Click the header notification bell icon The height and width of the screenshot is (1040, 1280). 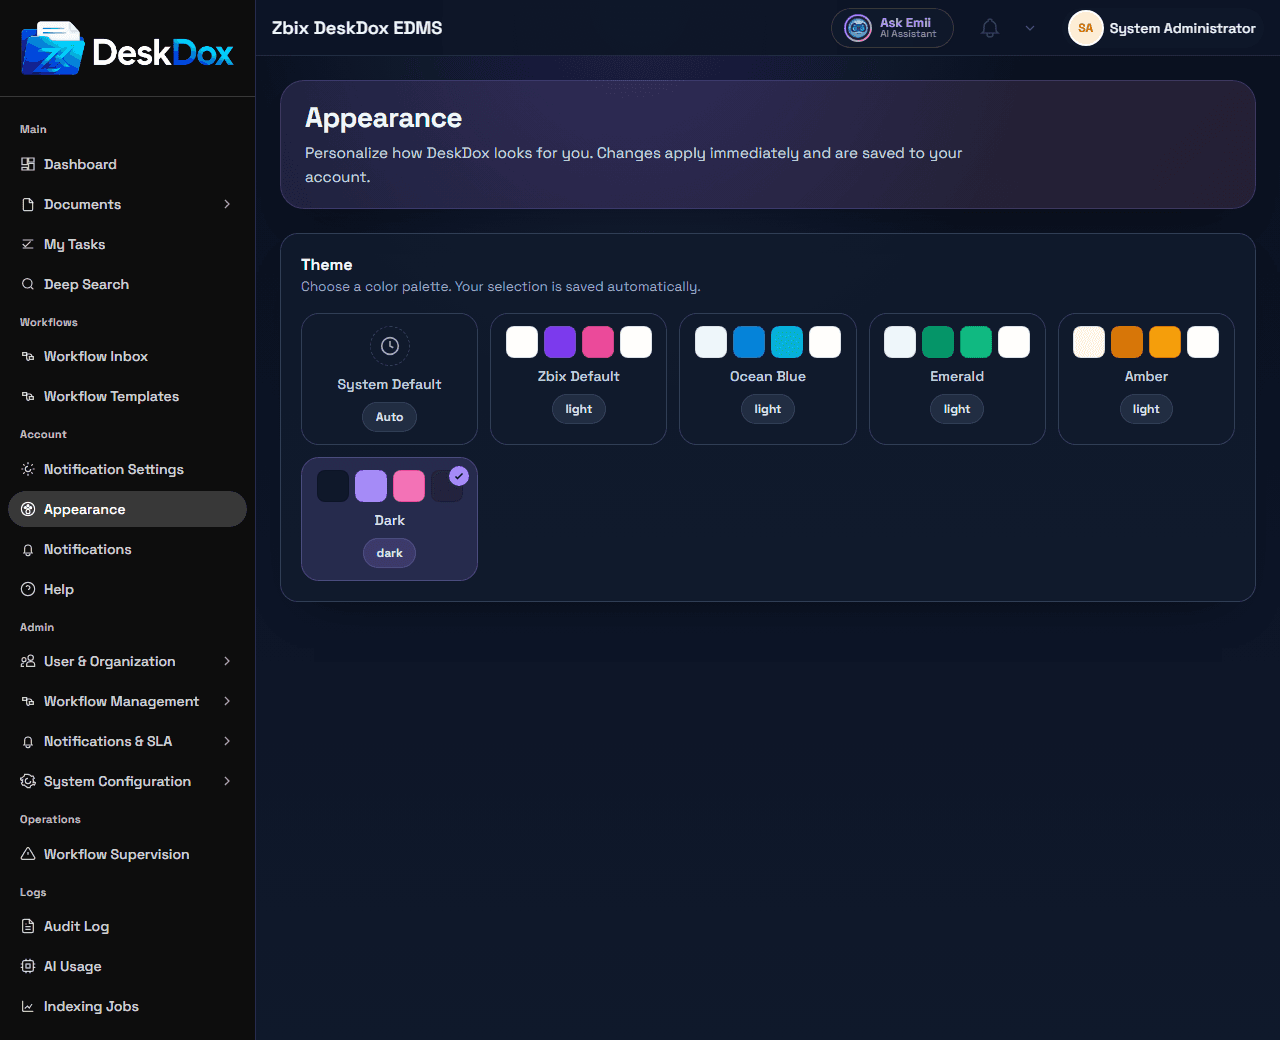[x=990, y=28]
